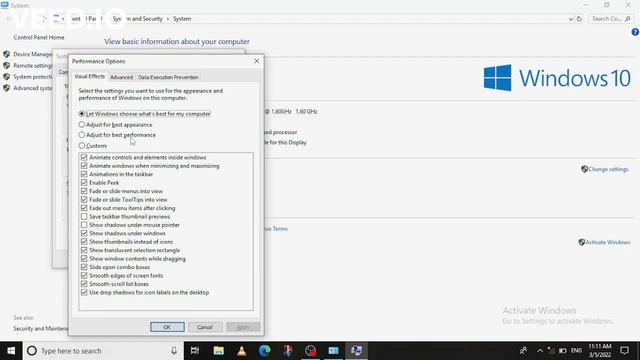Uncheck Animations in the taskbar
This screenshot has width=640, height=360.
[x=84, y=174]
